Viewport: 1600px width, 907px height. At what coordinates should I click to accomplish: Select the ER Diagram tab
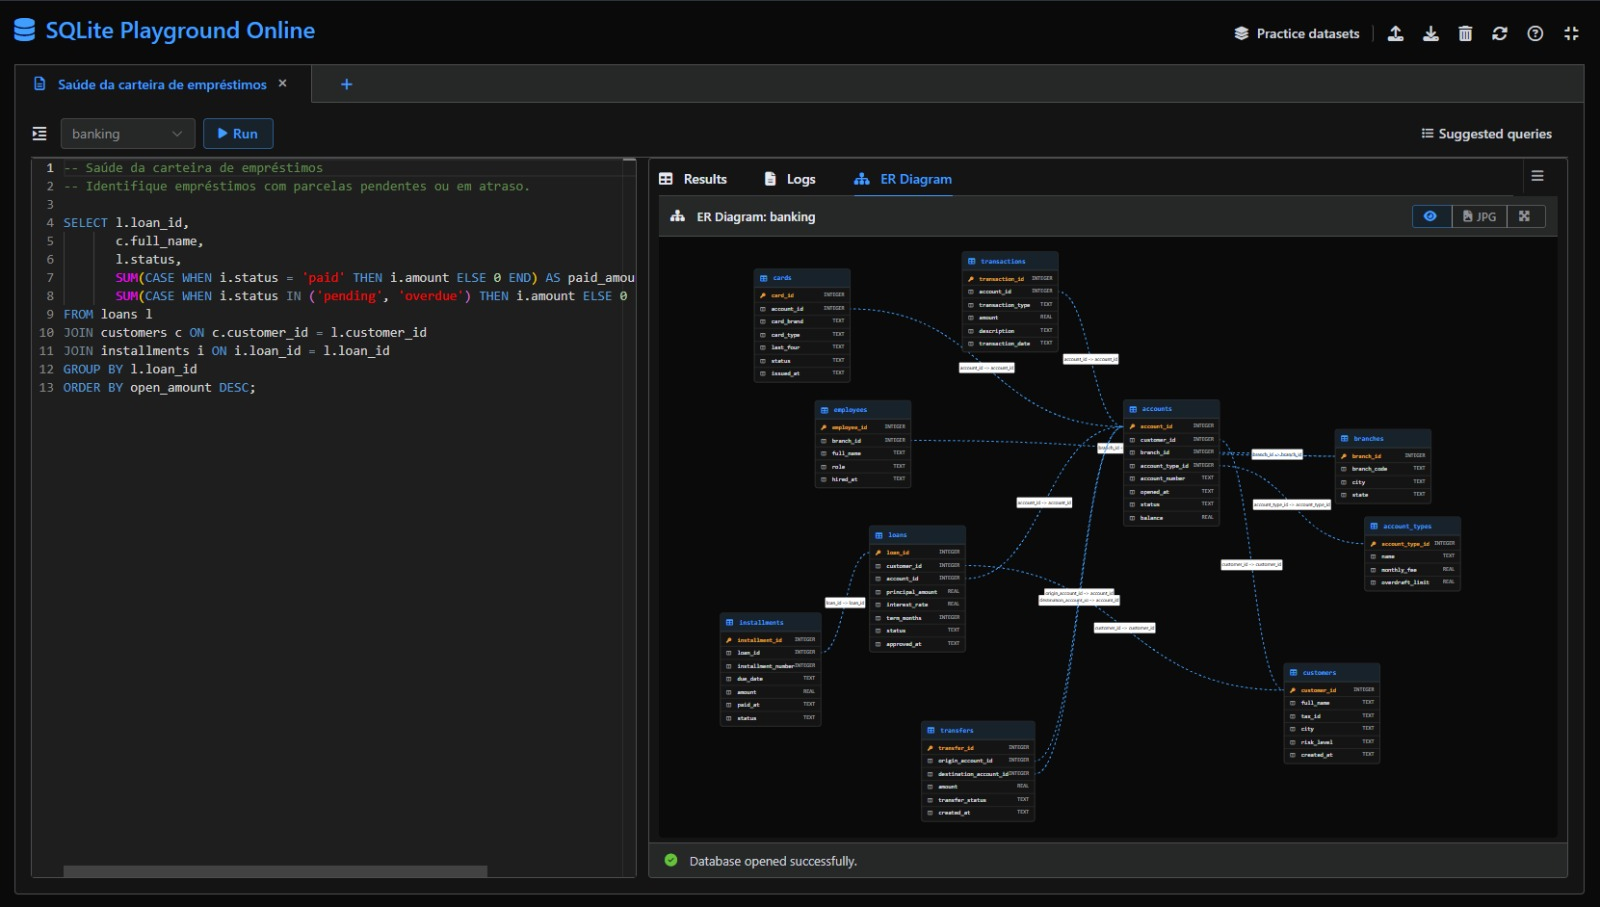click(903, 179)
